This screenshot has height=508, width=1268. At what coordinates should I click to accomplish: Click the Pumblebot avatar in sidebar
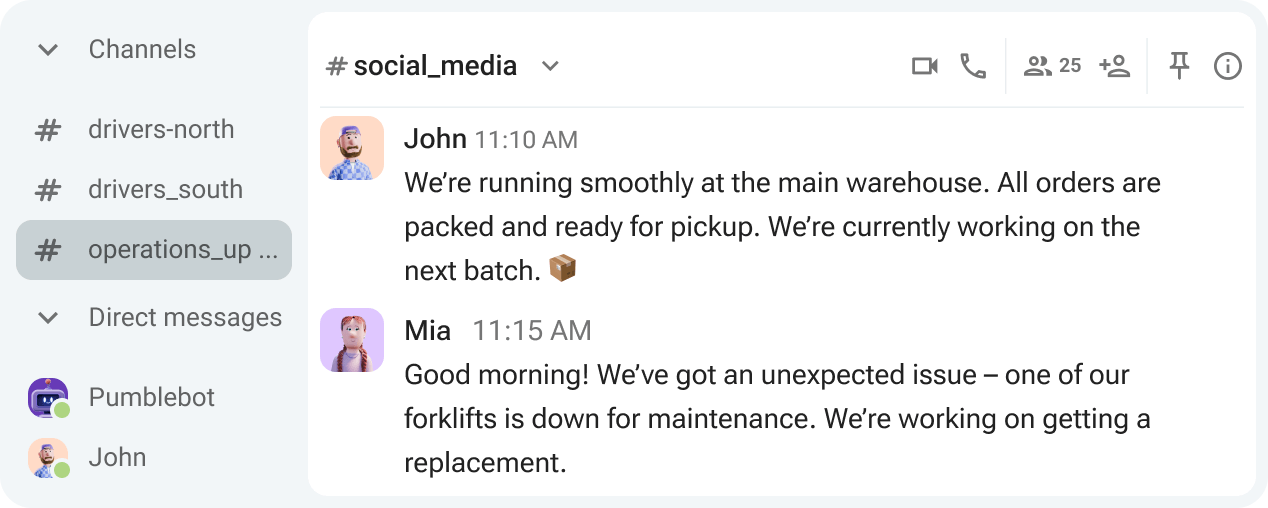click(48, 398)
